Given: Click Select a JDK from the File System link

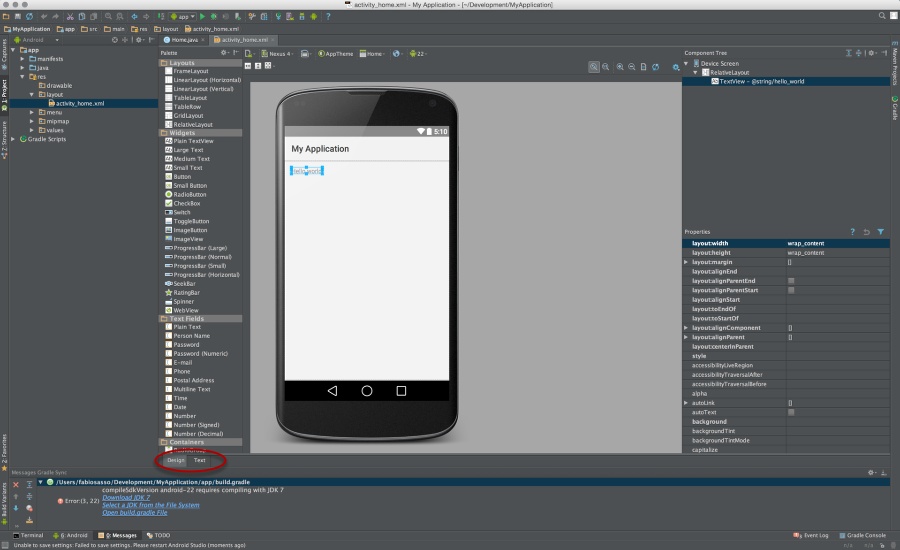Looking at the screenshot, I should point(151,505).
